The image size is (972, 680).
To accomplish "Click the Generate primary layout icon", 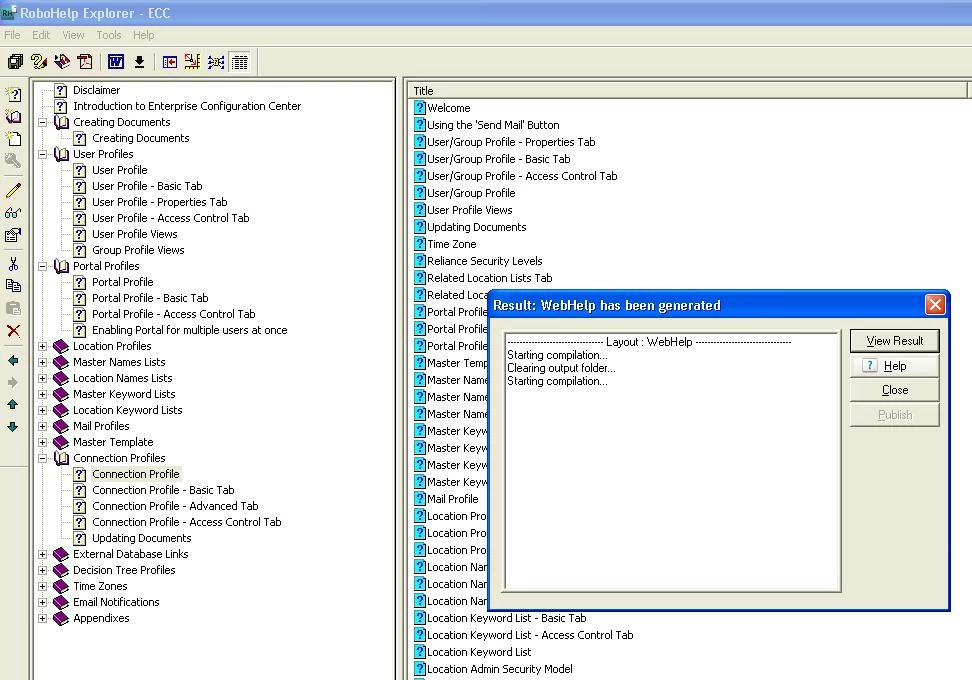I will click(x=61, y=62).
